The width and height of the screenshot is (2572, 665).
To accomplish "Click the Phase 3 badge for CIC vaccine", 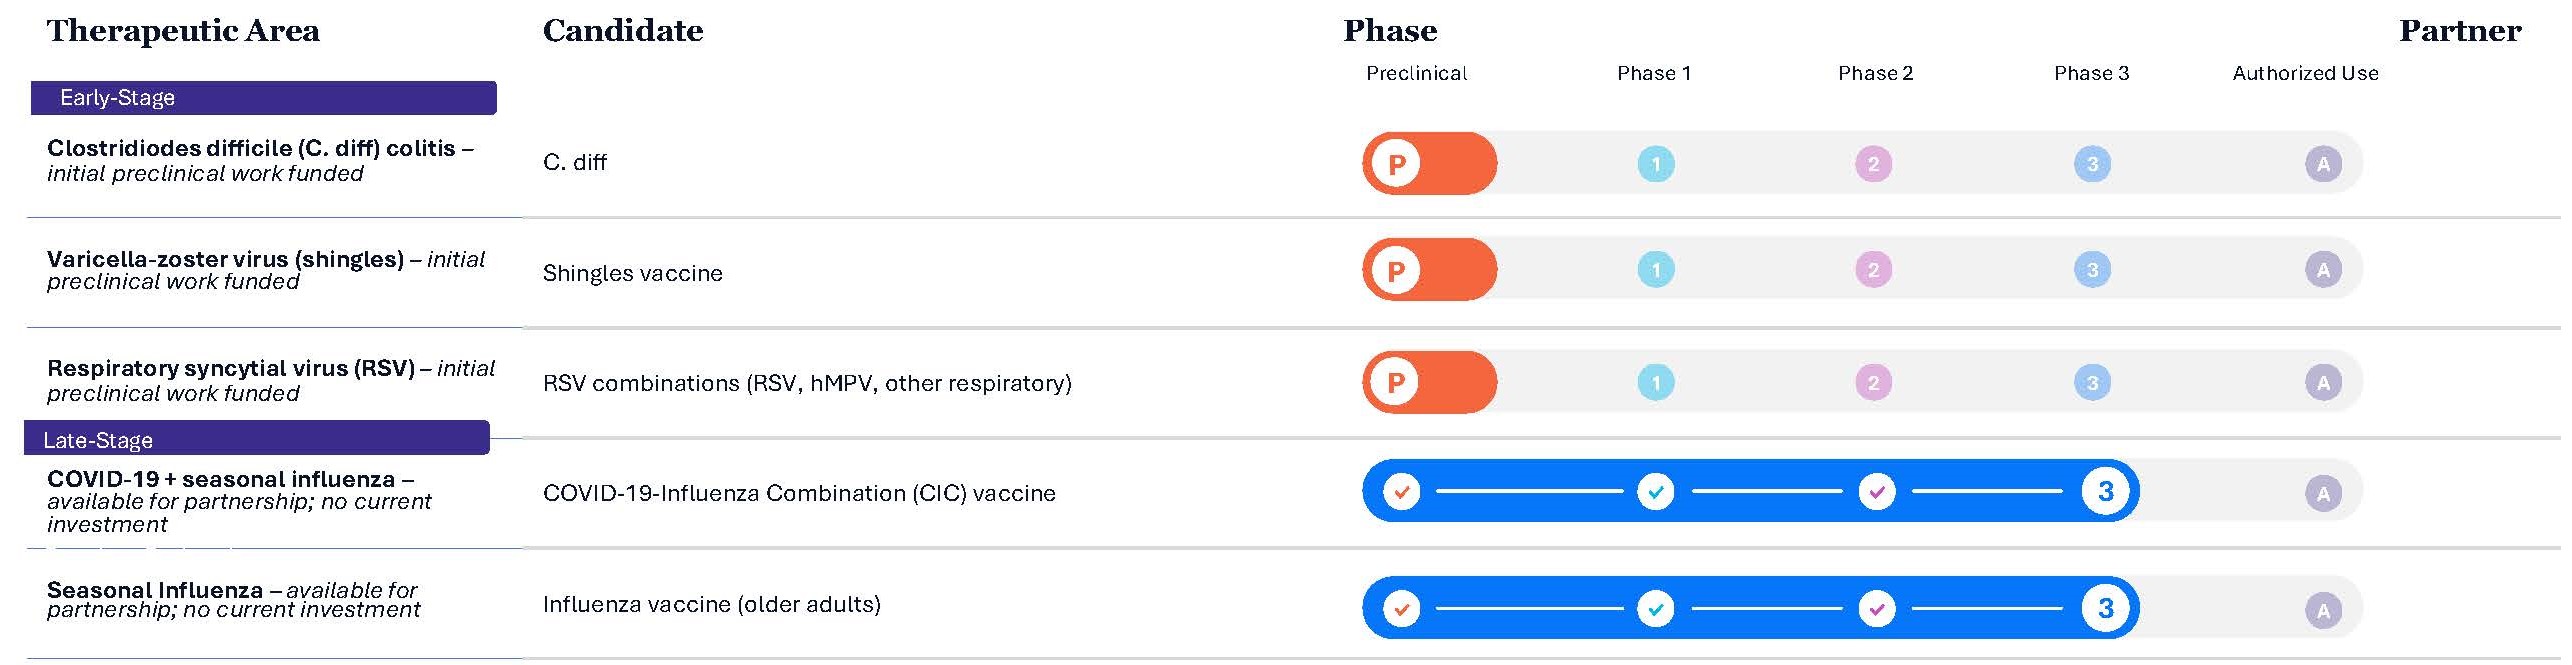I will [x=2105, y=492].
